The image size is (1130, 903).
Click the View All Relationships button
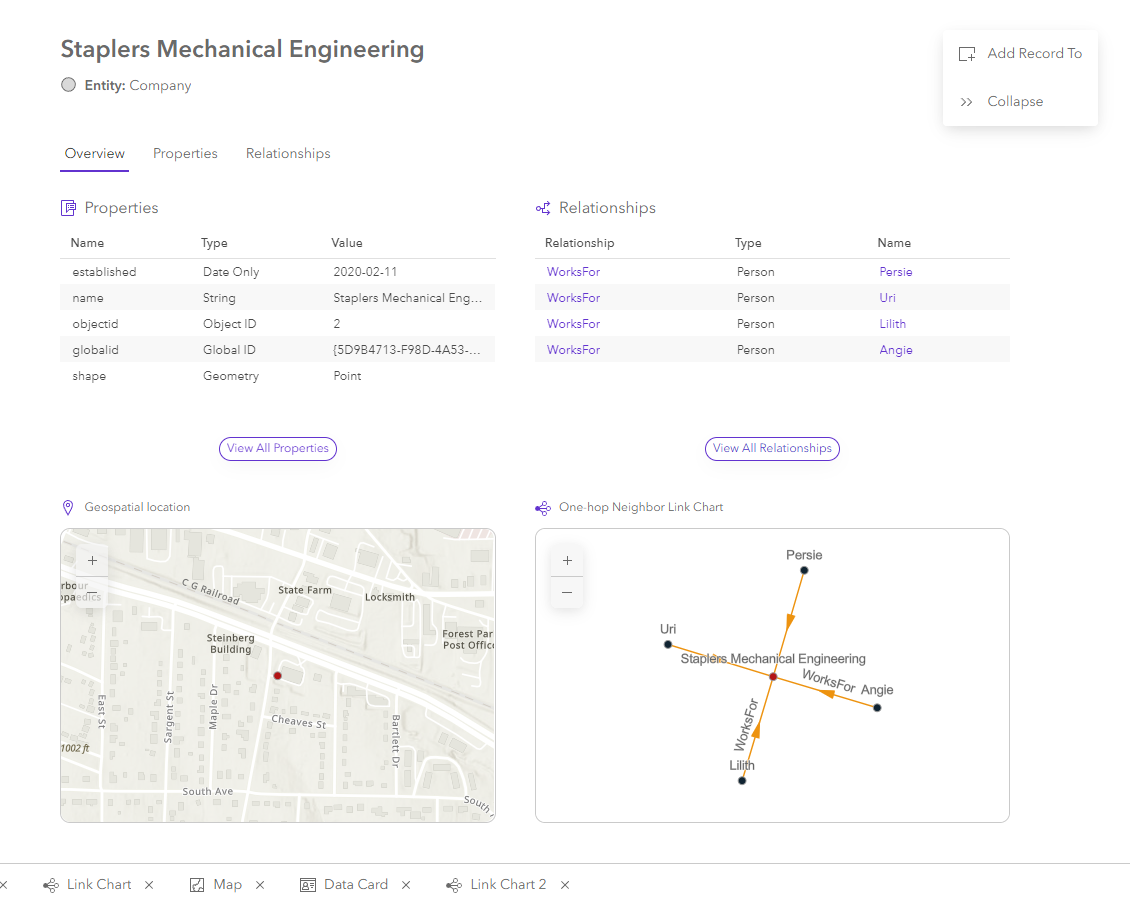[772, 448]
